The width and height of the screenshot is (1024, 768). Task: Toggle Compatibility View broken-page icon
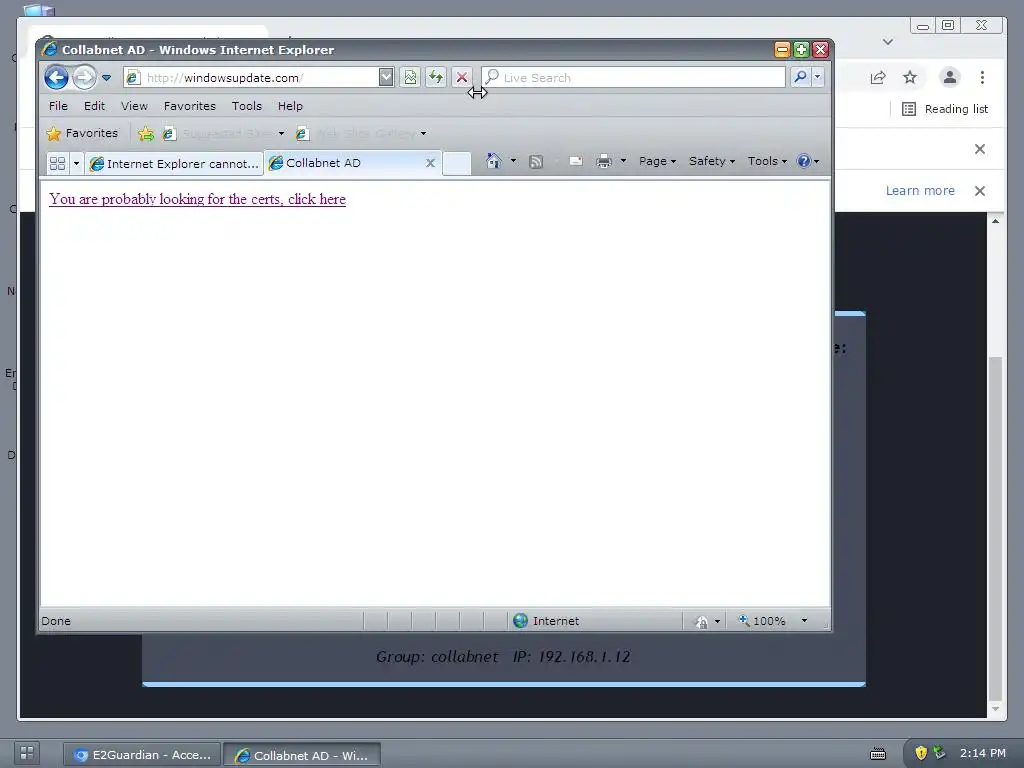click(x=410, y=78)
